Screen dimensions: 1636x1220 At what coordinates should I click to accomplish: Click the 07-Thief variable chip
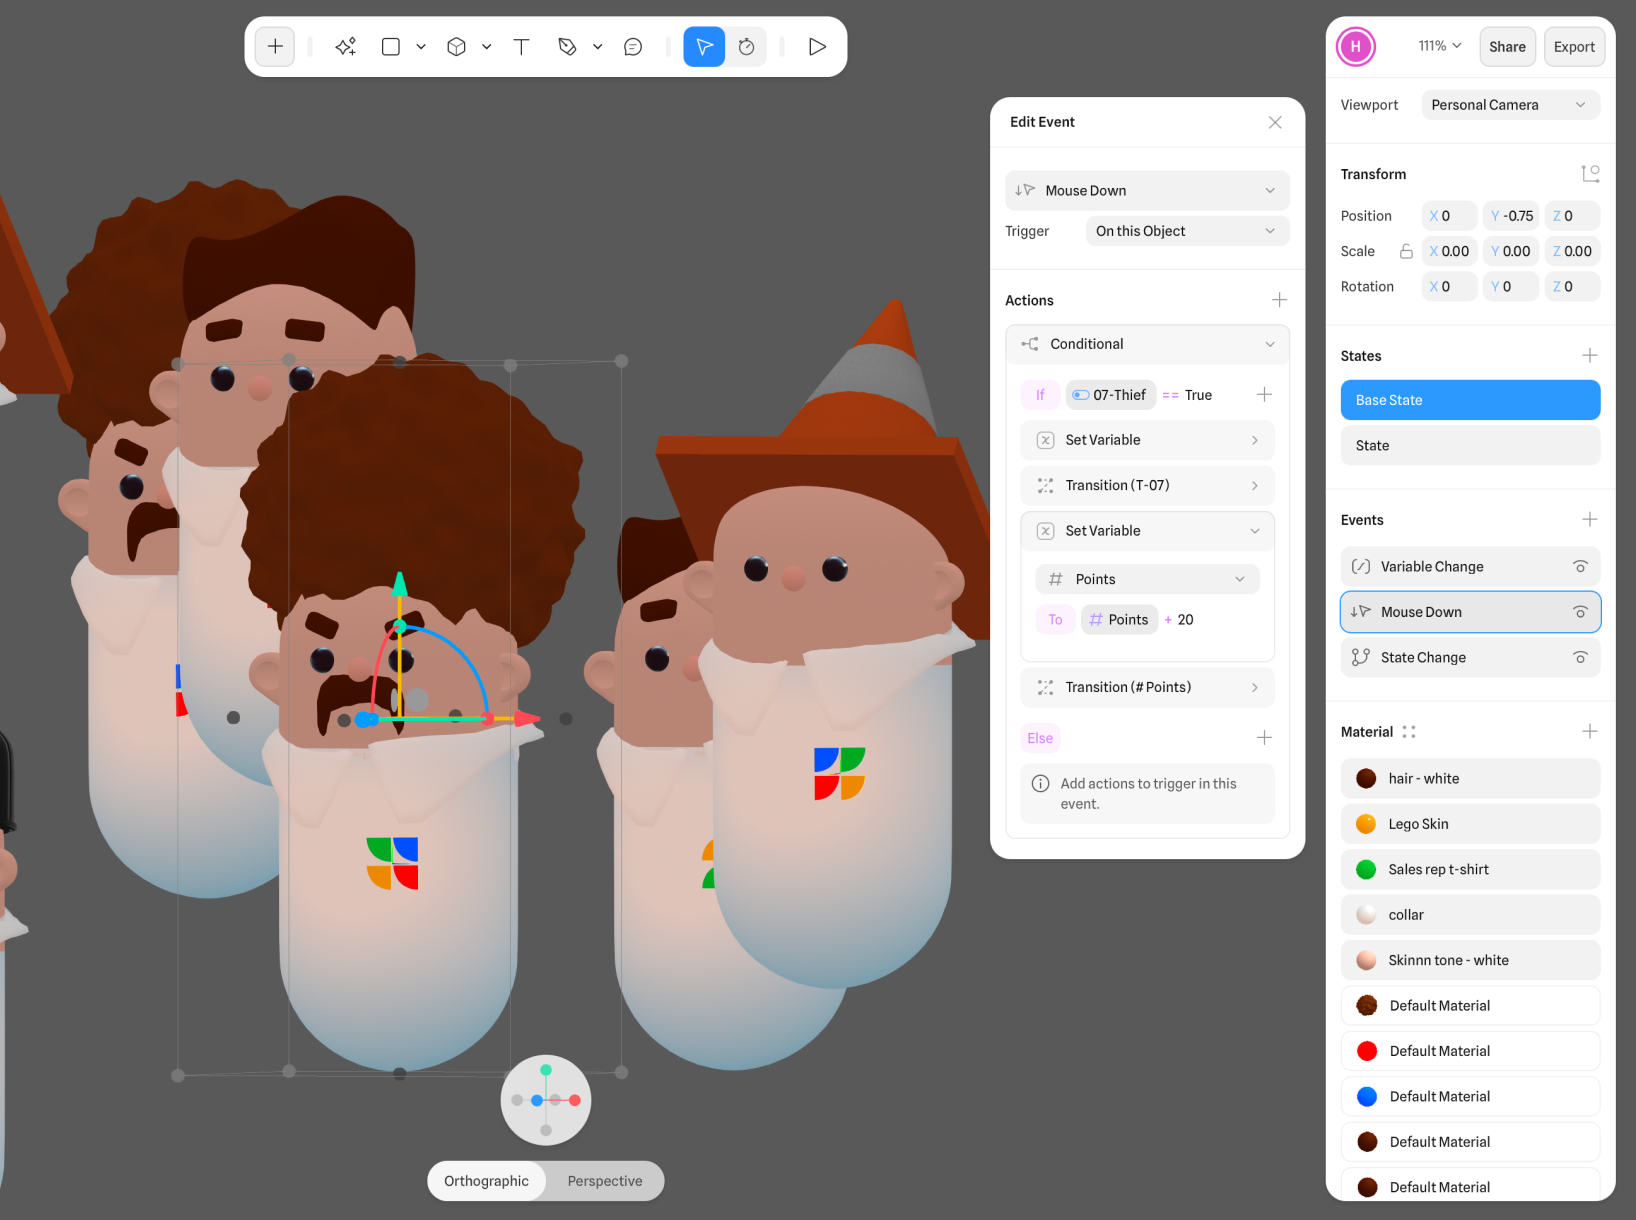point(1110,395)
